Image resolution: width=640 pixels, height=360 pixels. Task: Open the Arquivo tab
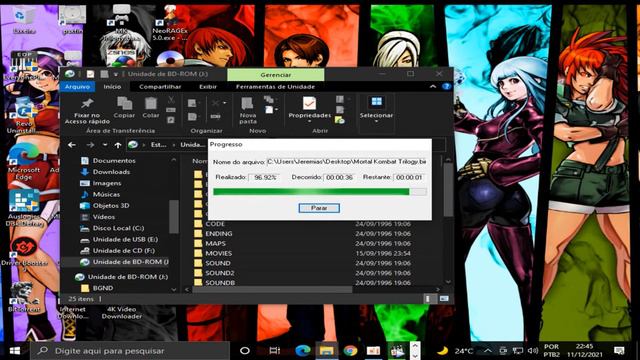pos(77,87)
